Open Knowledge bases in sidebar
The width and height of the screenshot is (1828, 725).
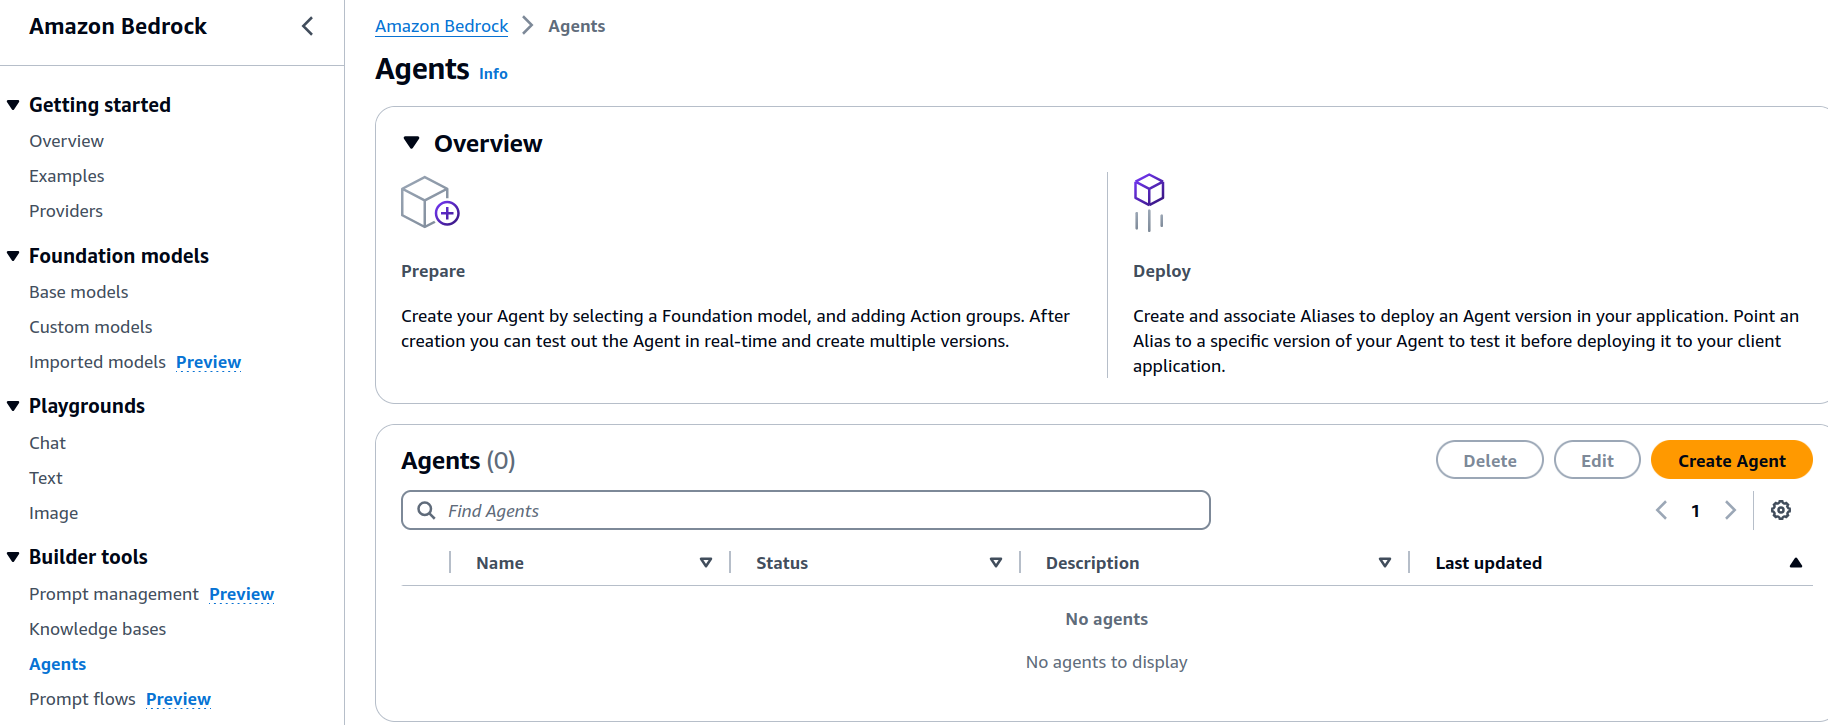tap(97, 629)
